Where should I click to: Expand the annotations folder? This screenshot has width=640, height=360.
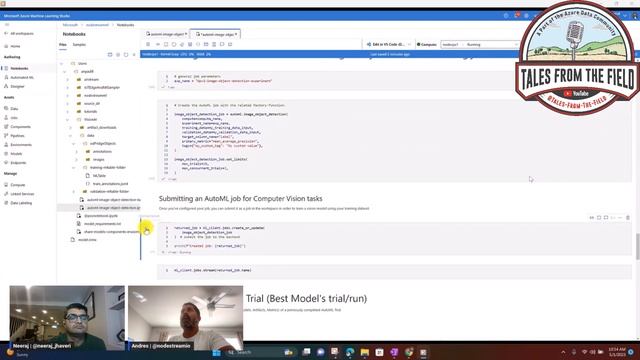pos(76,151)
